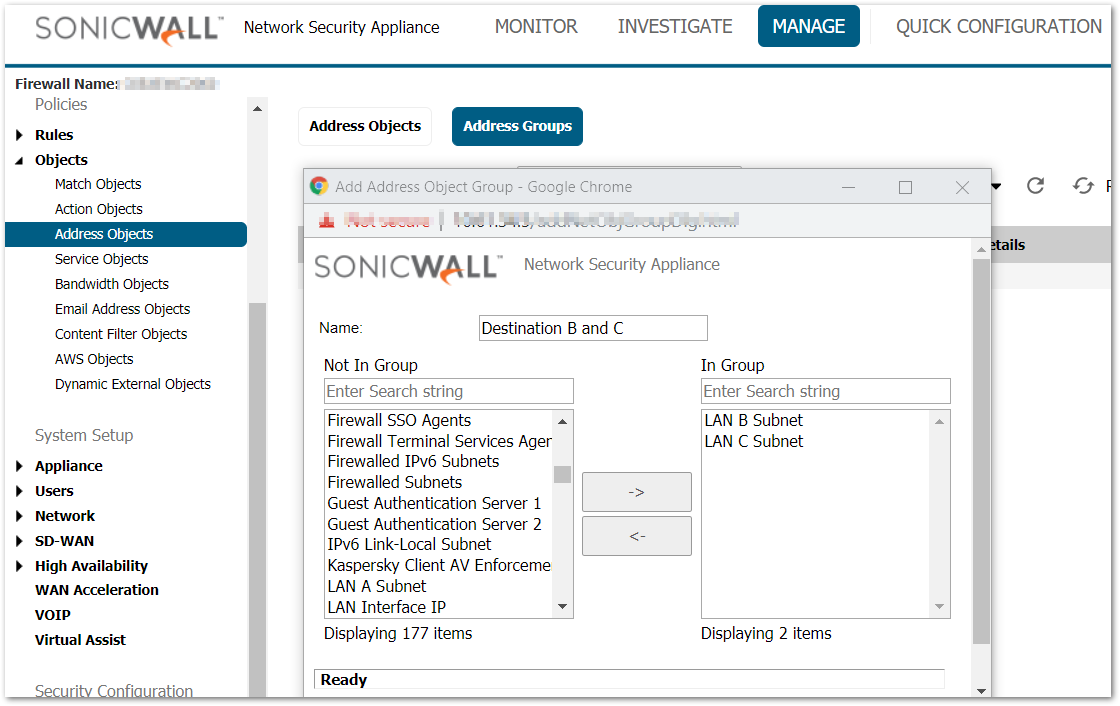The height and width of the screenshot is (706, 1120).
Task: Open WAN Acceleration in sidebar
Action: click(96, 590)
